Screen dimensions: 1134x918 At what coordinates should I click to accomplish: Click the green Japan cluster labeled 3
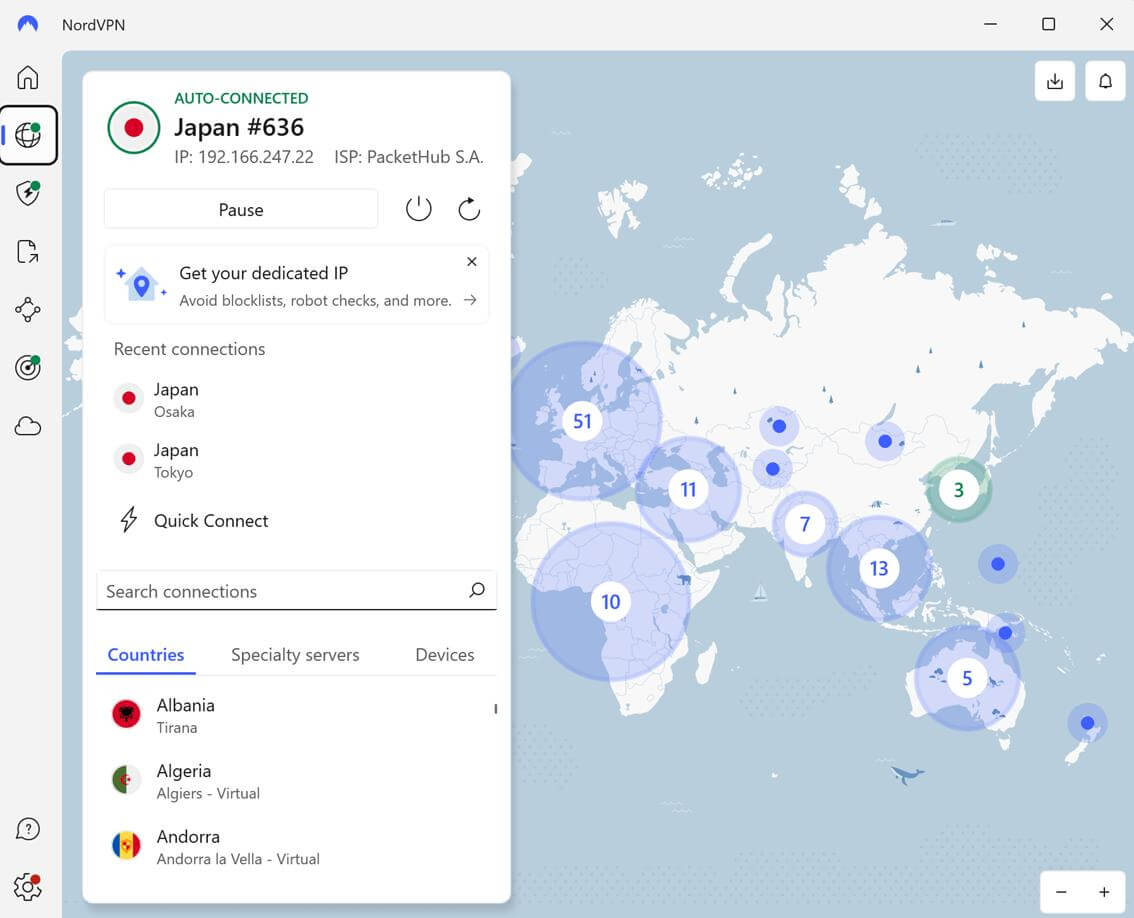[x=959, y=490]
